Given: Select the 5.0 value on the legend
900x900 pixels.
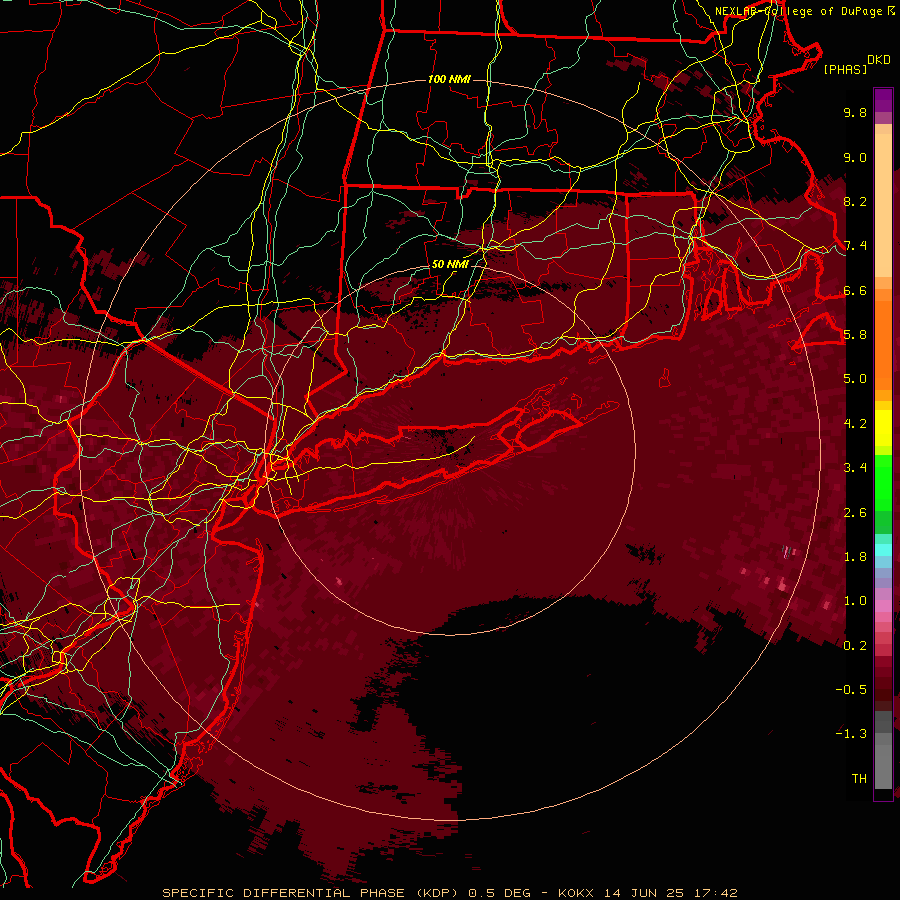Looking at the screenshot, I should (x=855, y=379).
